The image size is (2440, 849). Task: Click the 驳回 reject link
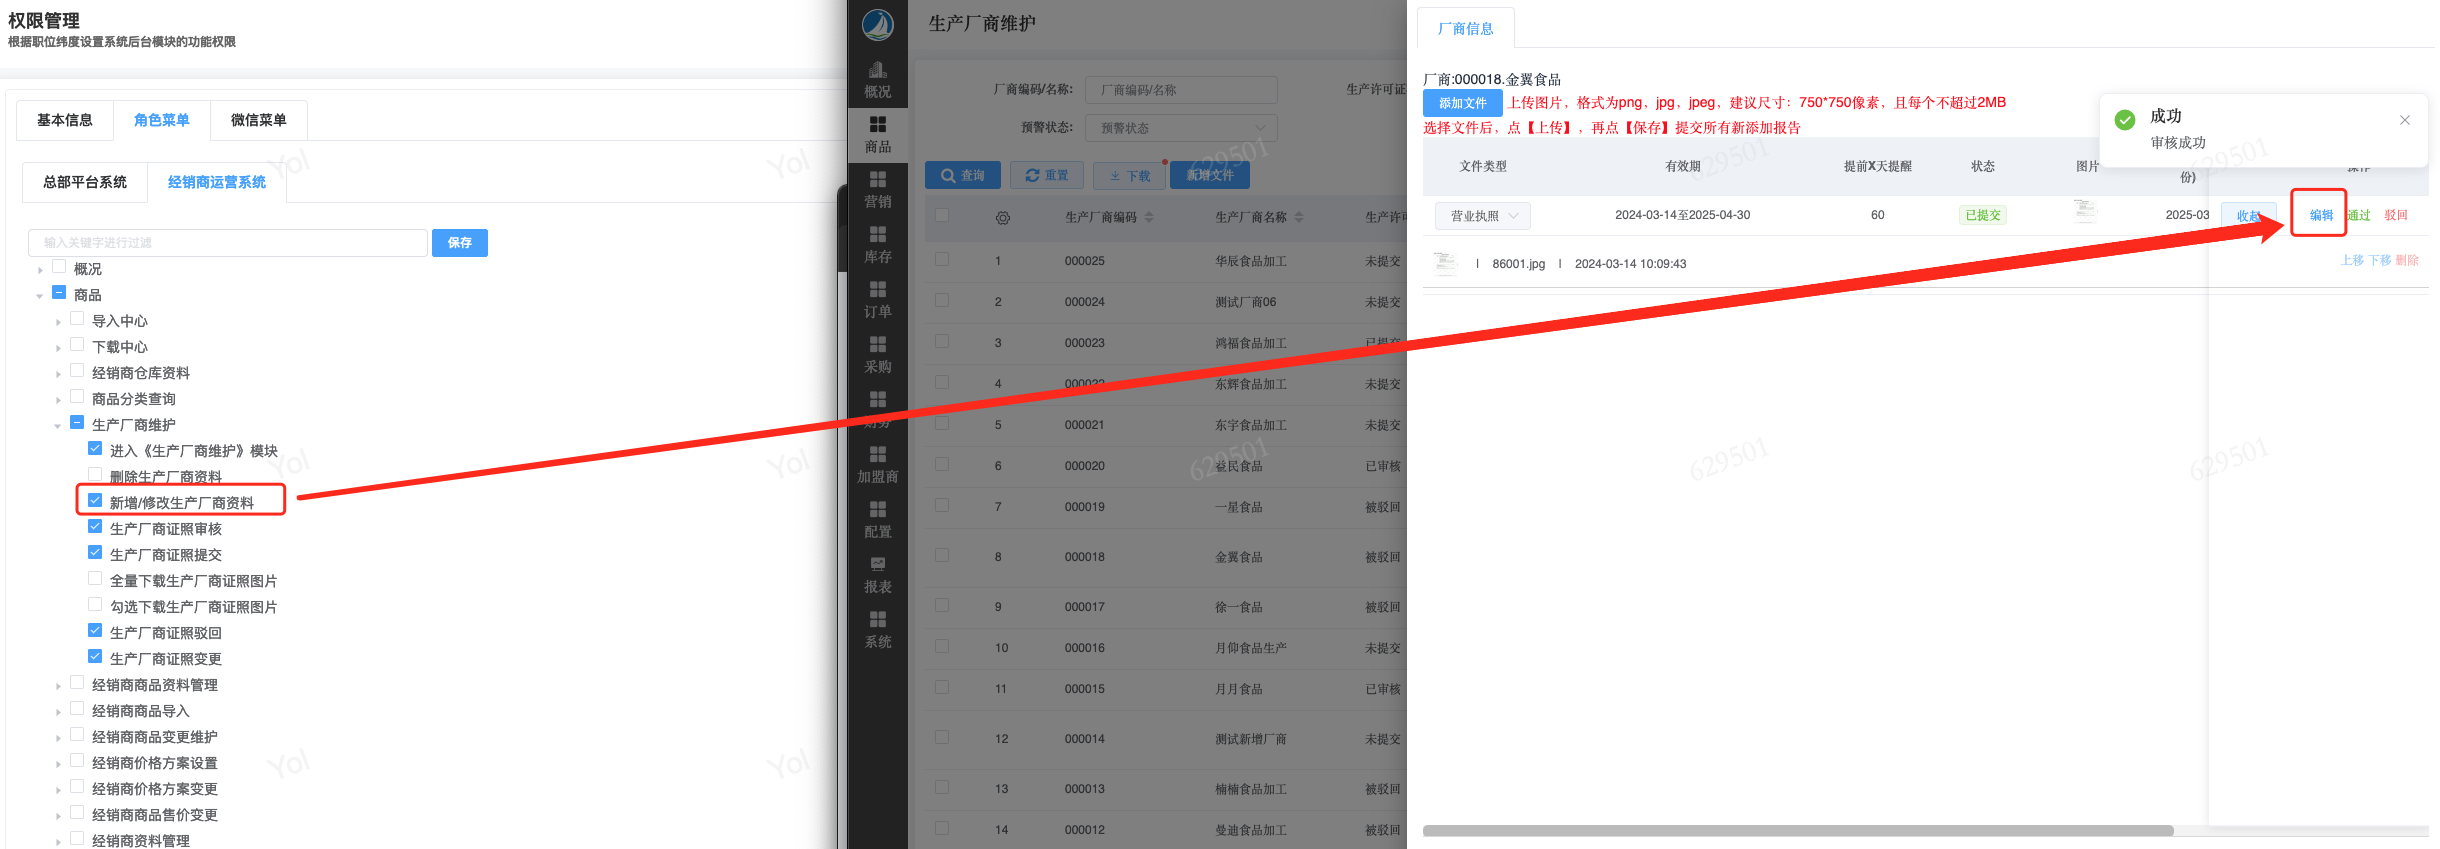point(2396,215)
